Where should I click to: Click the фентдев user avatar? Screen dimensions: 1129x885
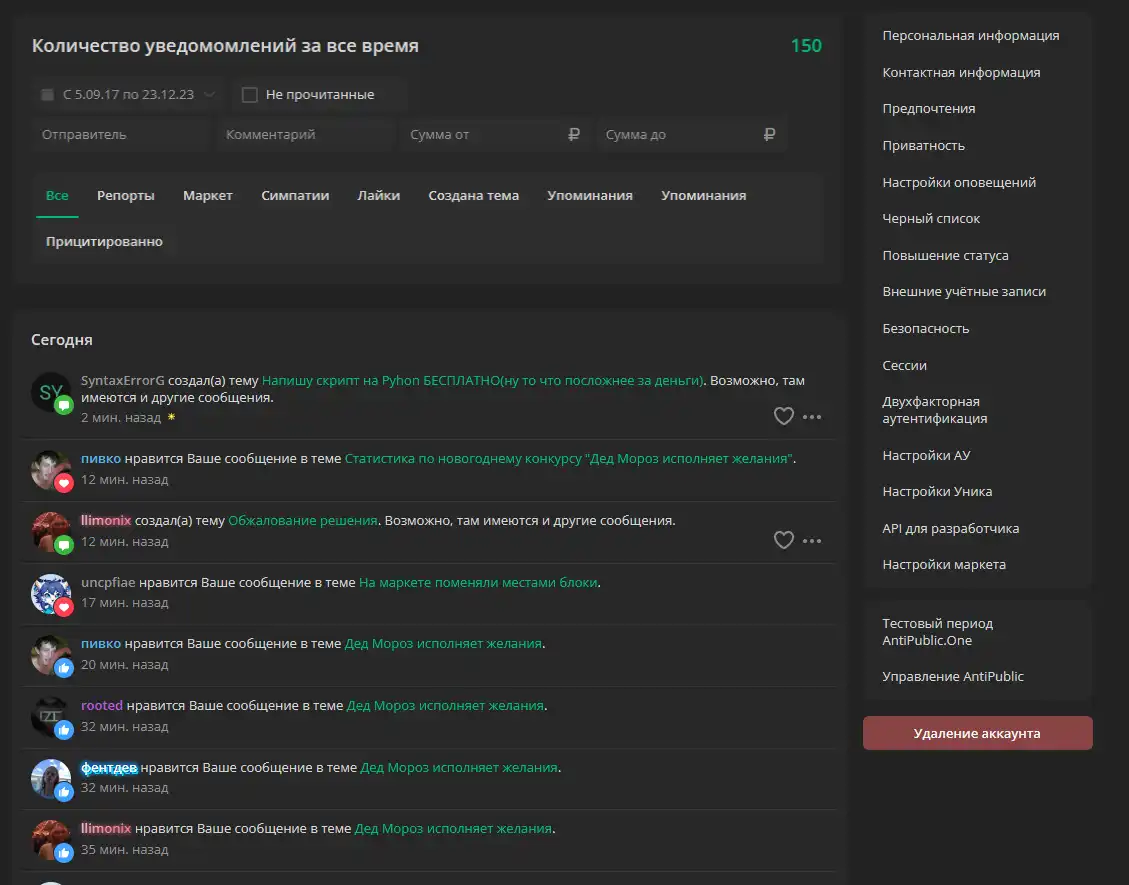pyautogui.click(x=50, y=778)
